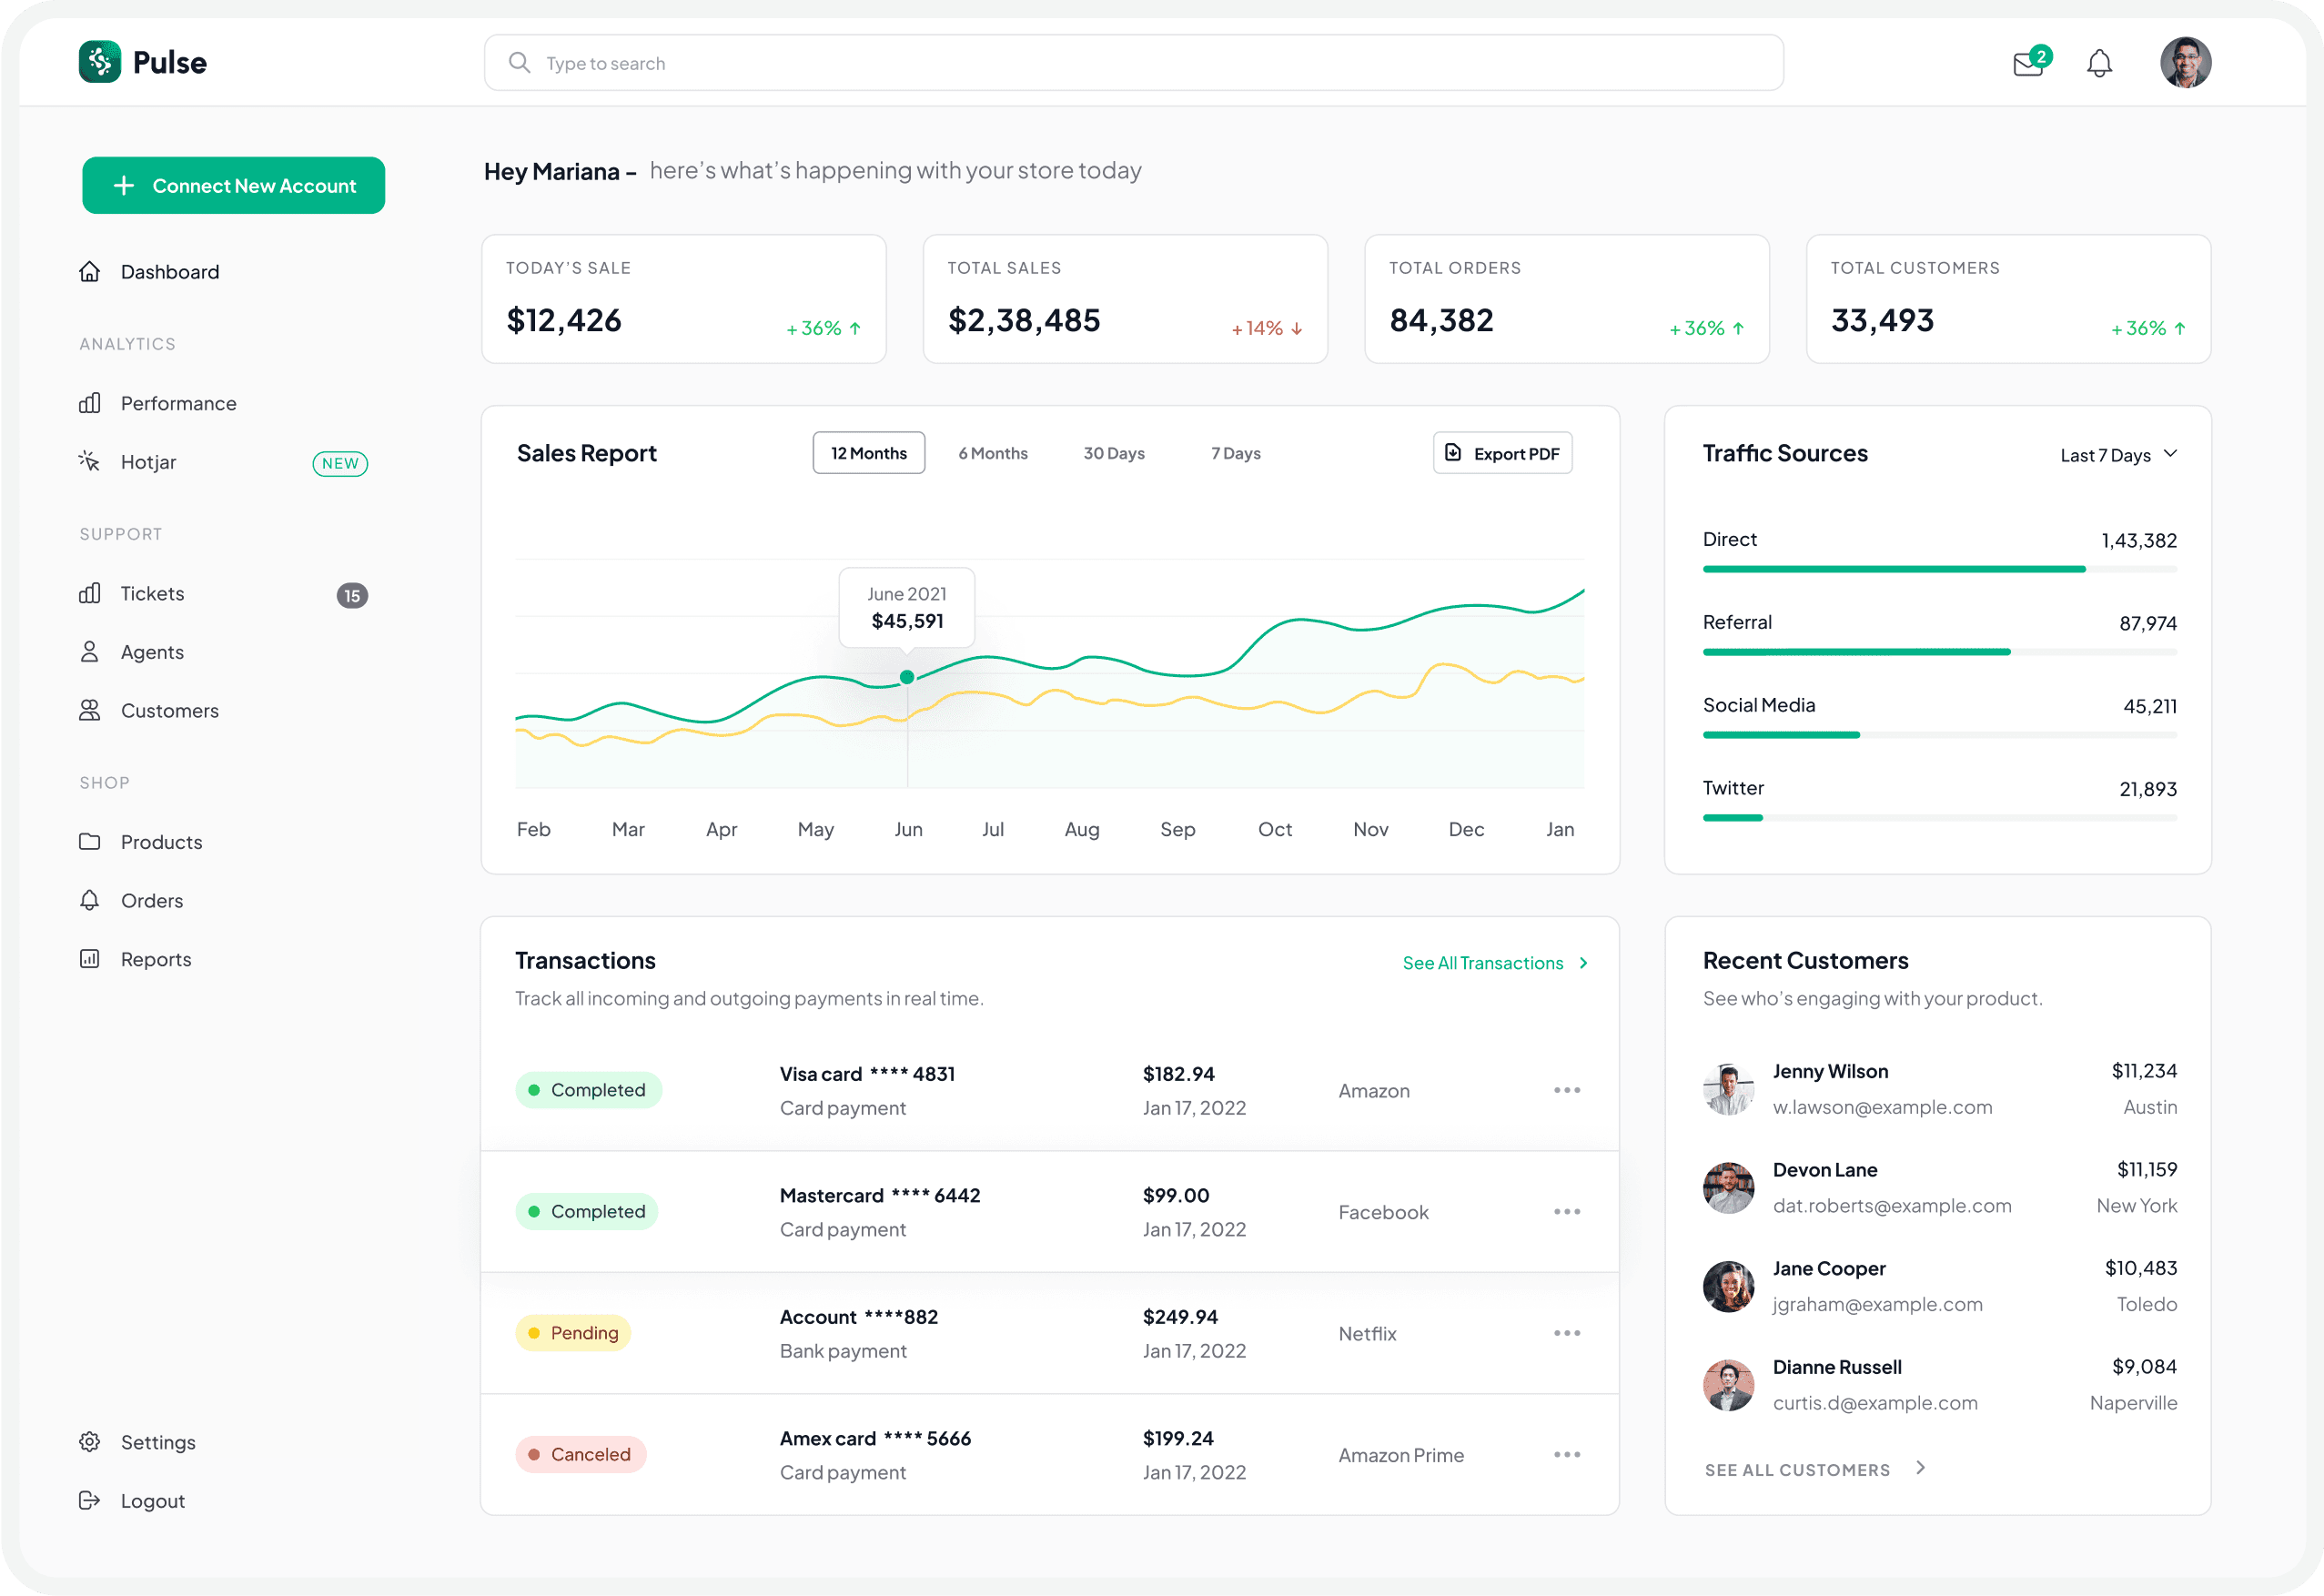The width and height of the screenshot is (2324, 1596).
Task: Open Reports from sidebar
Action: (155, 959)
